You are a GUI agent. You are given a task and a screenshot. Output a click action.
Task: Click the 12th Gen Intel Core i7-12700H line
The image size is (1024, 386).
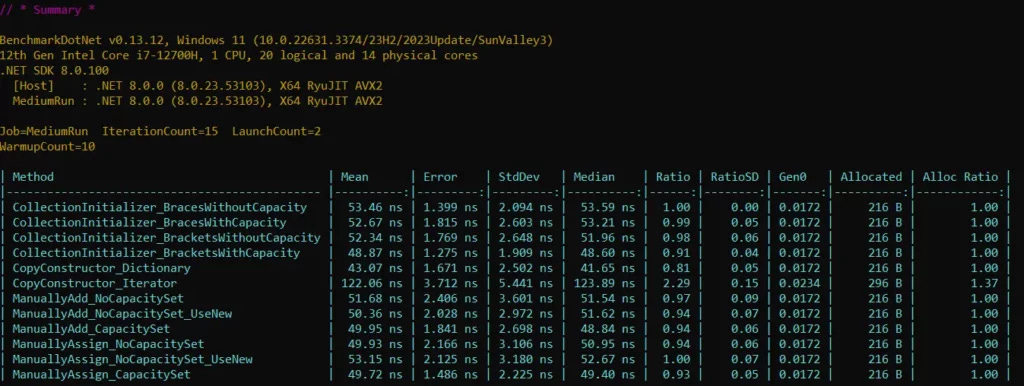(x=239, y=56)
